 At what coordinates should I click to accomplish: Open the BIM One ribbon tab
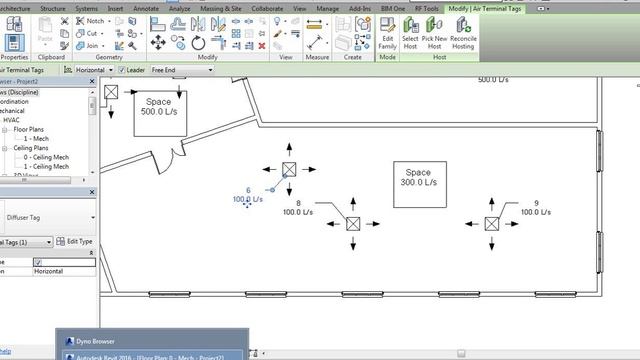point(393,9)
